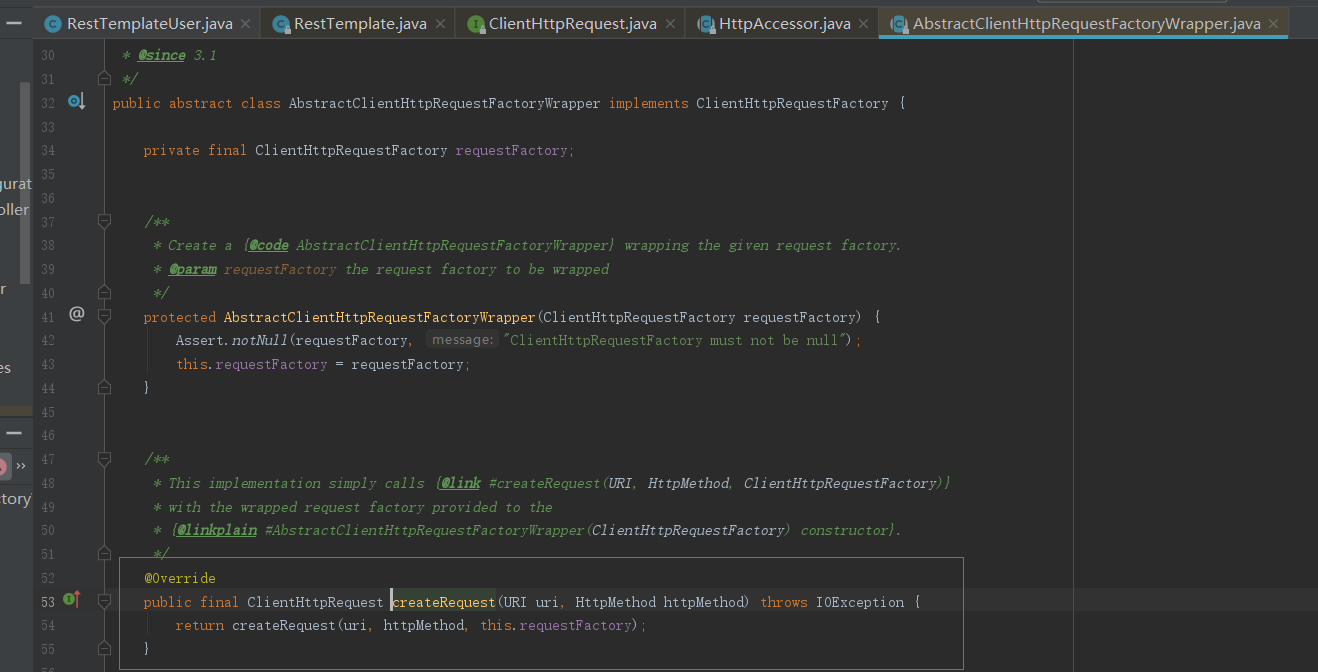Screen dimensions: 1318x672
Task: Close the AbstractClientHttpRequestFactoryWrapper.java tab
Action: (x=1273, y=24)
